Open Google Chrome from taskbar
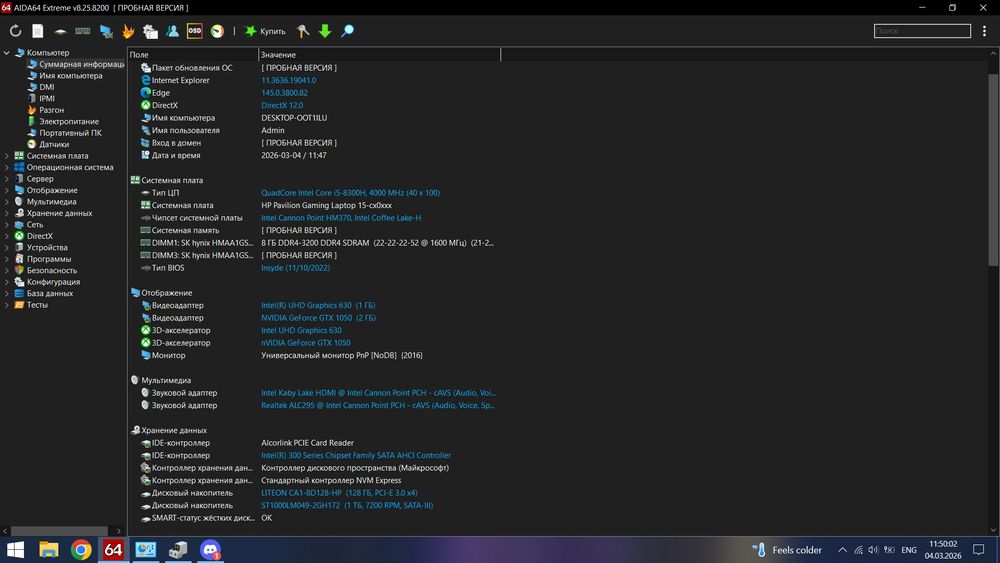Screen dimensions: 1000x563 pos(81,550)
